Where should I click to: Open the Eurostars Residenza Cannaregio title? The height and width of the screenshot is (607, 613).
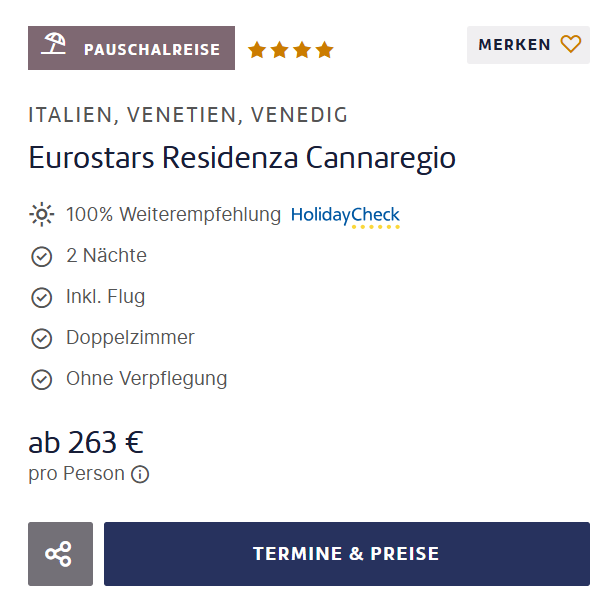[x=242, y=158]
